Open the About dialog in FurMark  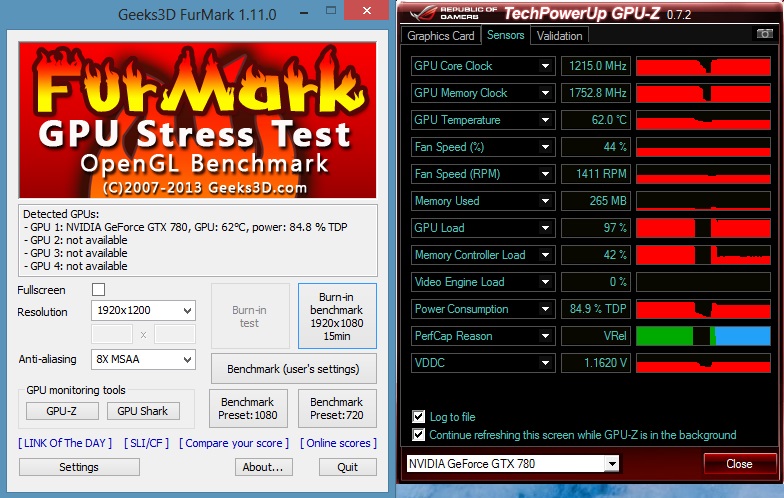264,467
